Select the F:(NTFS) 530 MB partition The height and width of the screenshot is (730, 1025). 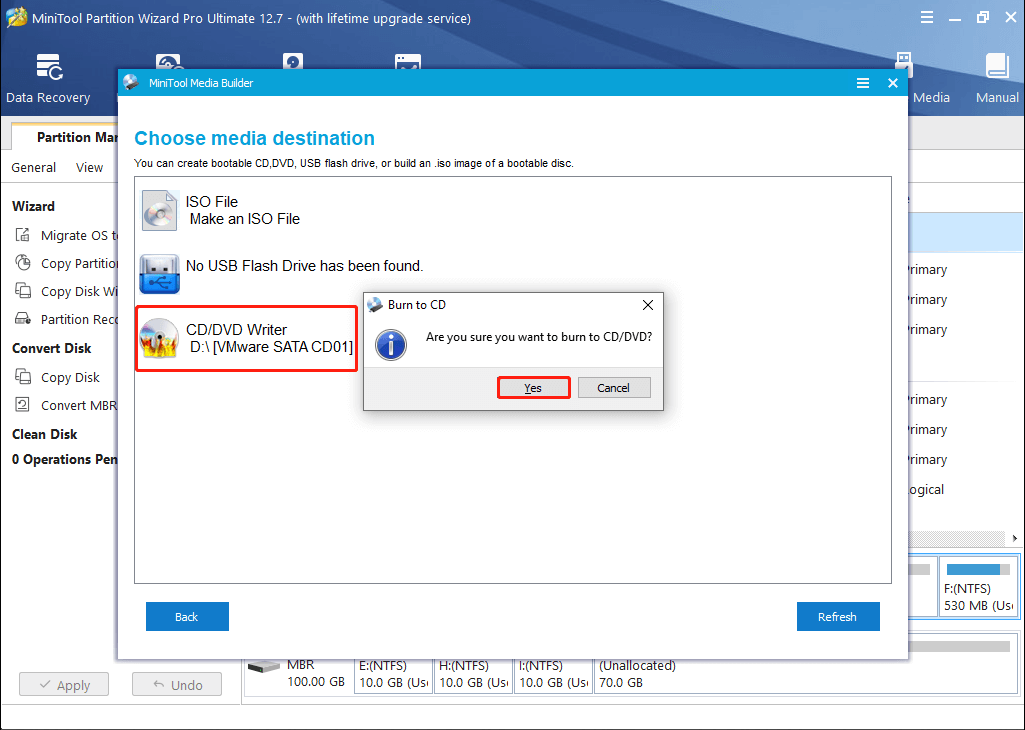tap(978, 586)
